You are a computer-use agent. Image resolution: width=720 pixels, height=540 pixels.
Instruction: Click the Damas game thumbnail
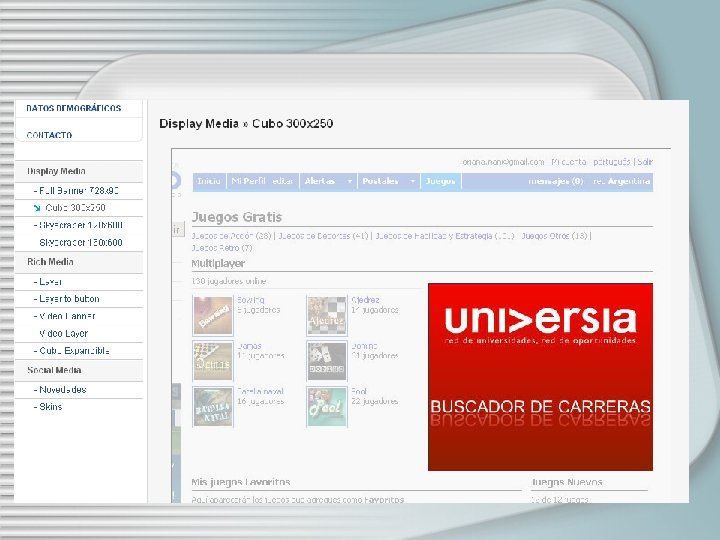pyautogui.click(x=213, y=361)
